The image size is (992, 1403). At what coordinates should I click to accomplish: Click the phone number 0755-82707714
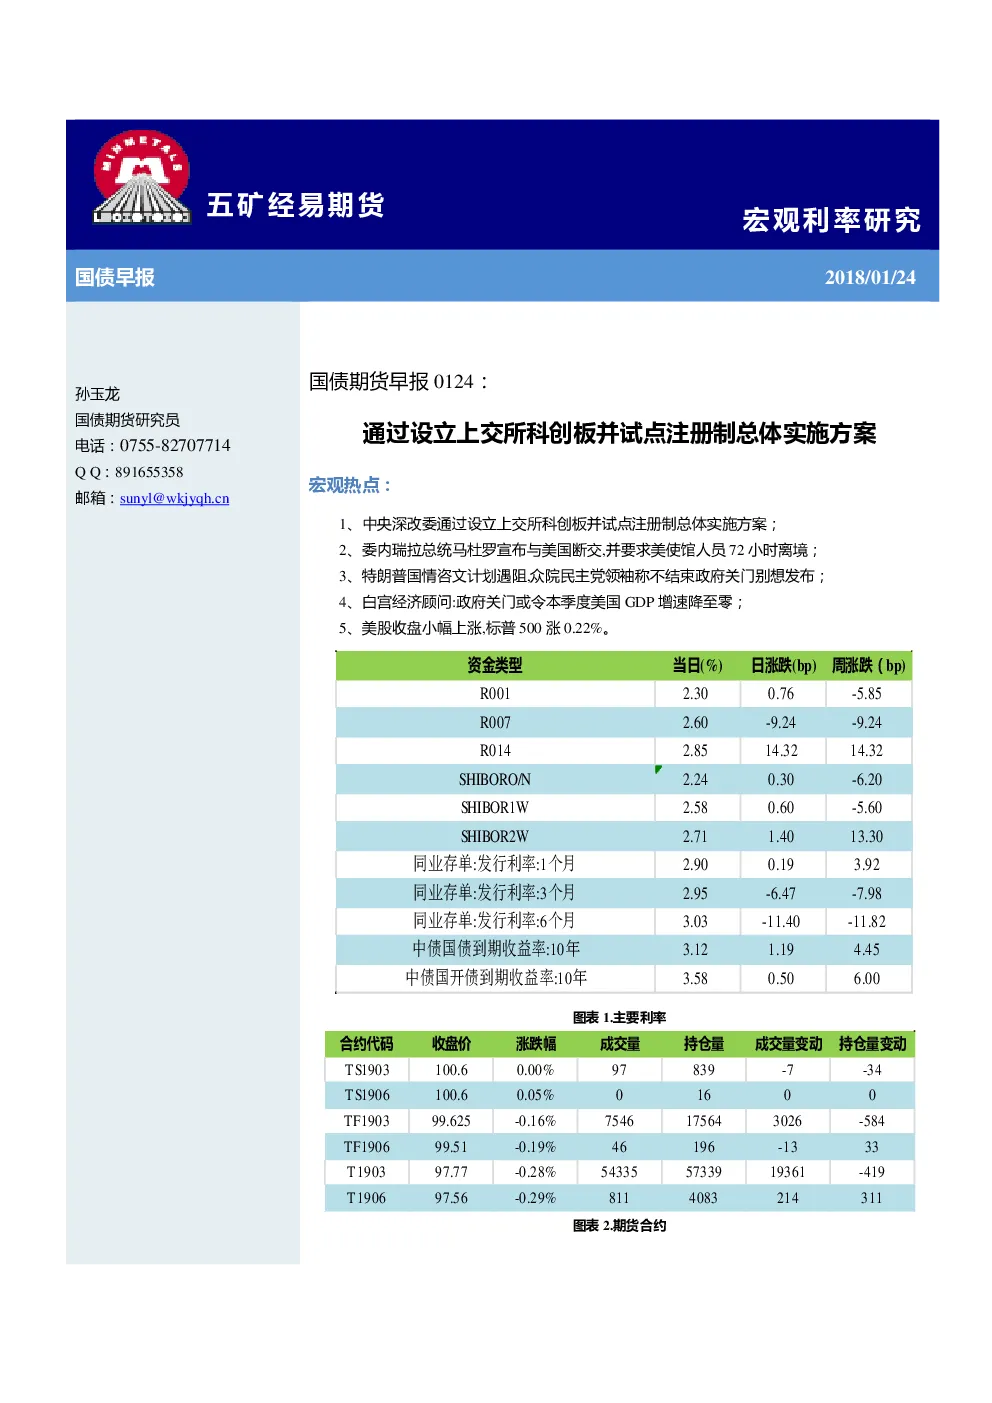(x=175, y=446)
